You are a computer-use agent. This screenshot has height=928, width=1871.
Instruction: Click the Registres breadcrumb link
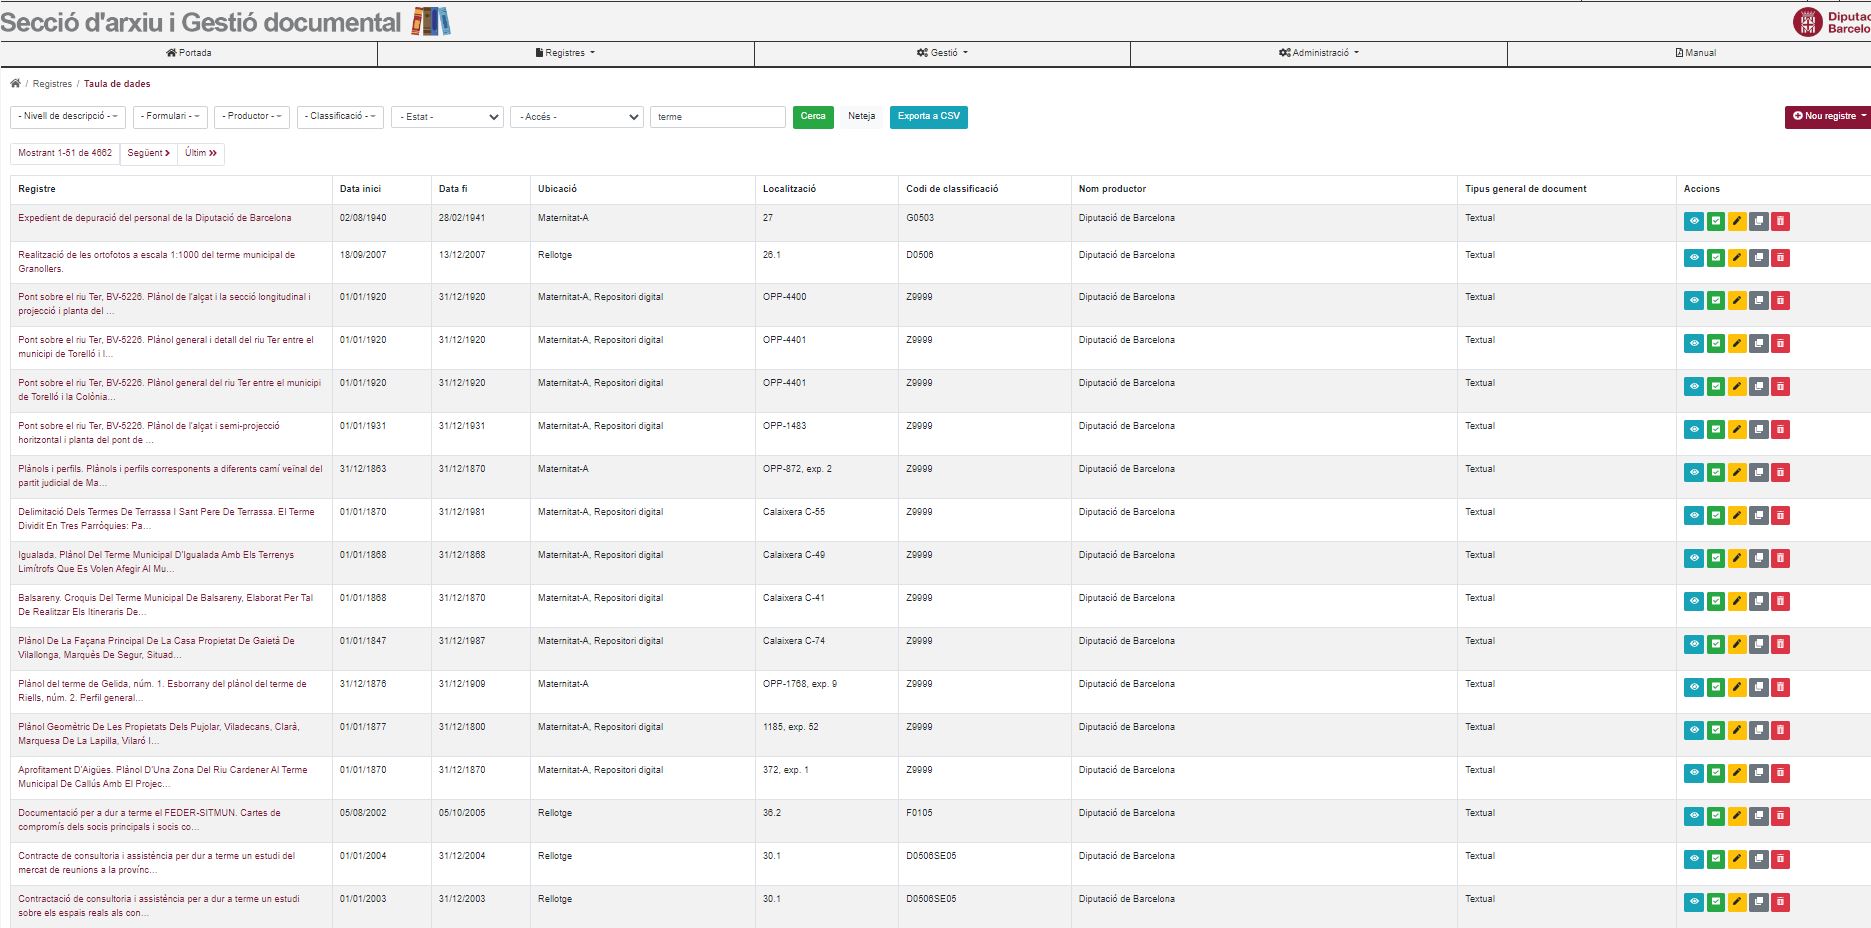(x=52, y=84)
